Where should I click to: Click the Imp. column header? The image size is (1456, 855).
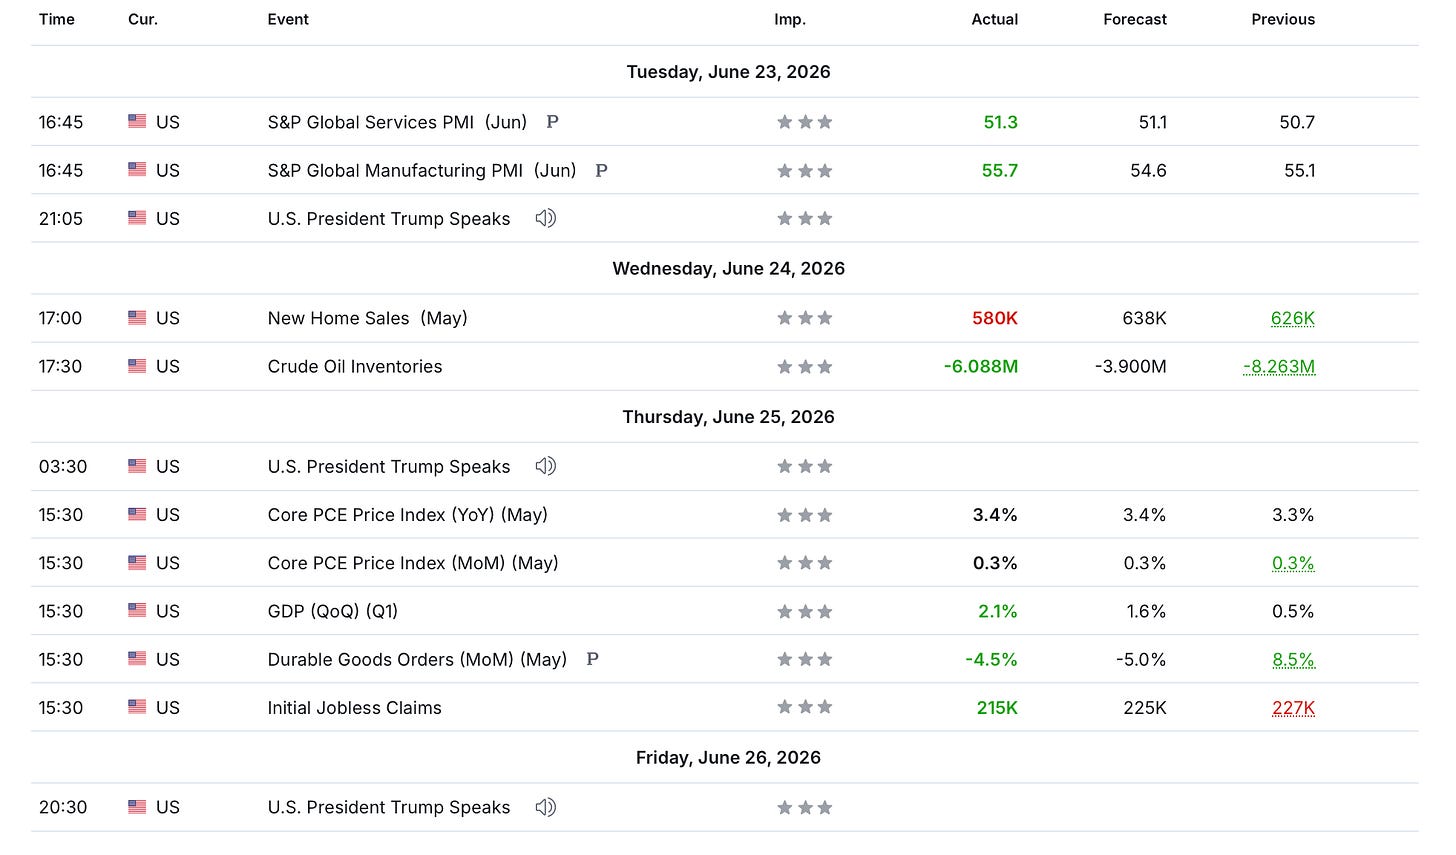pos(790,19)
